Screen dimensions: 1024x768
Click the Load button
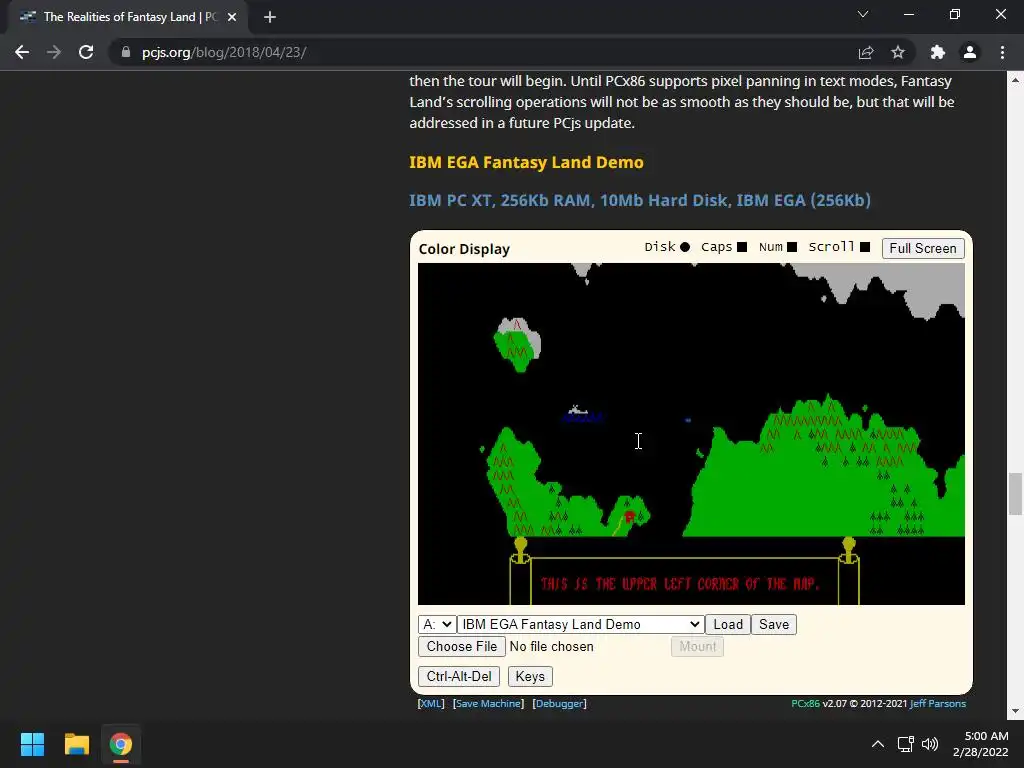click(x=728, y=624)
